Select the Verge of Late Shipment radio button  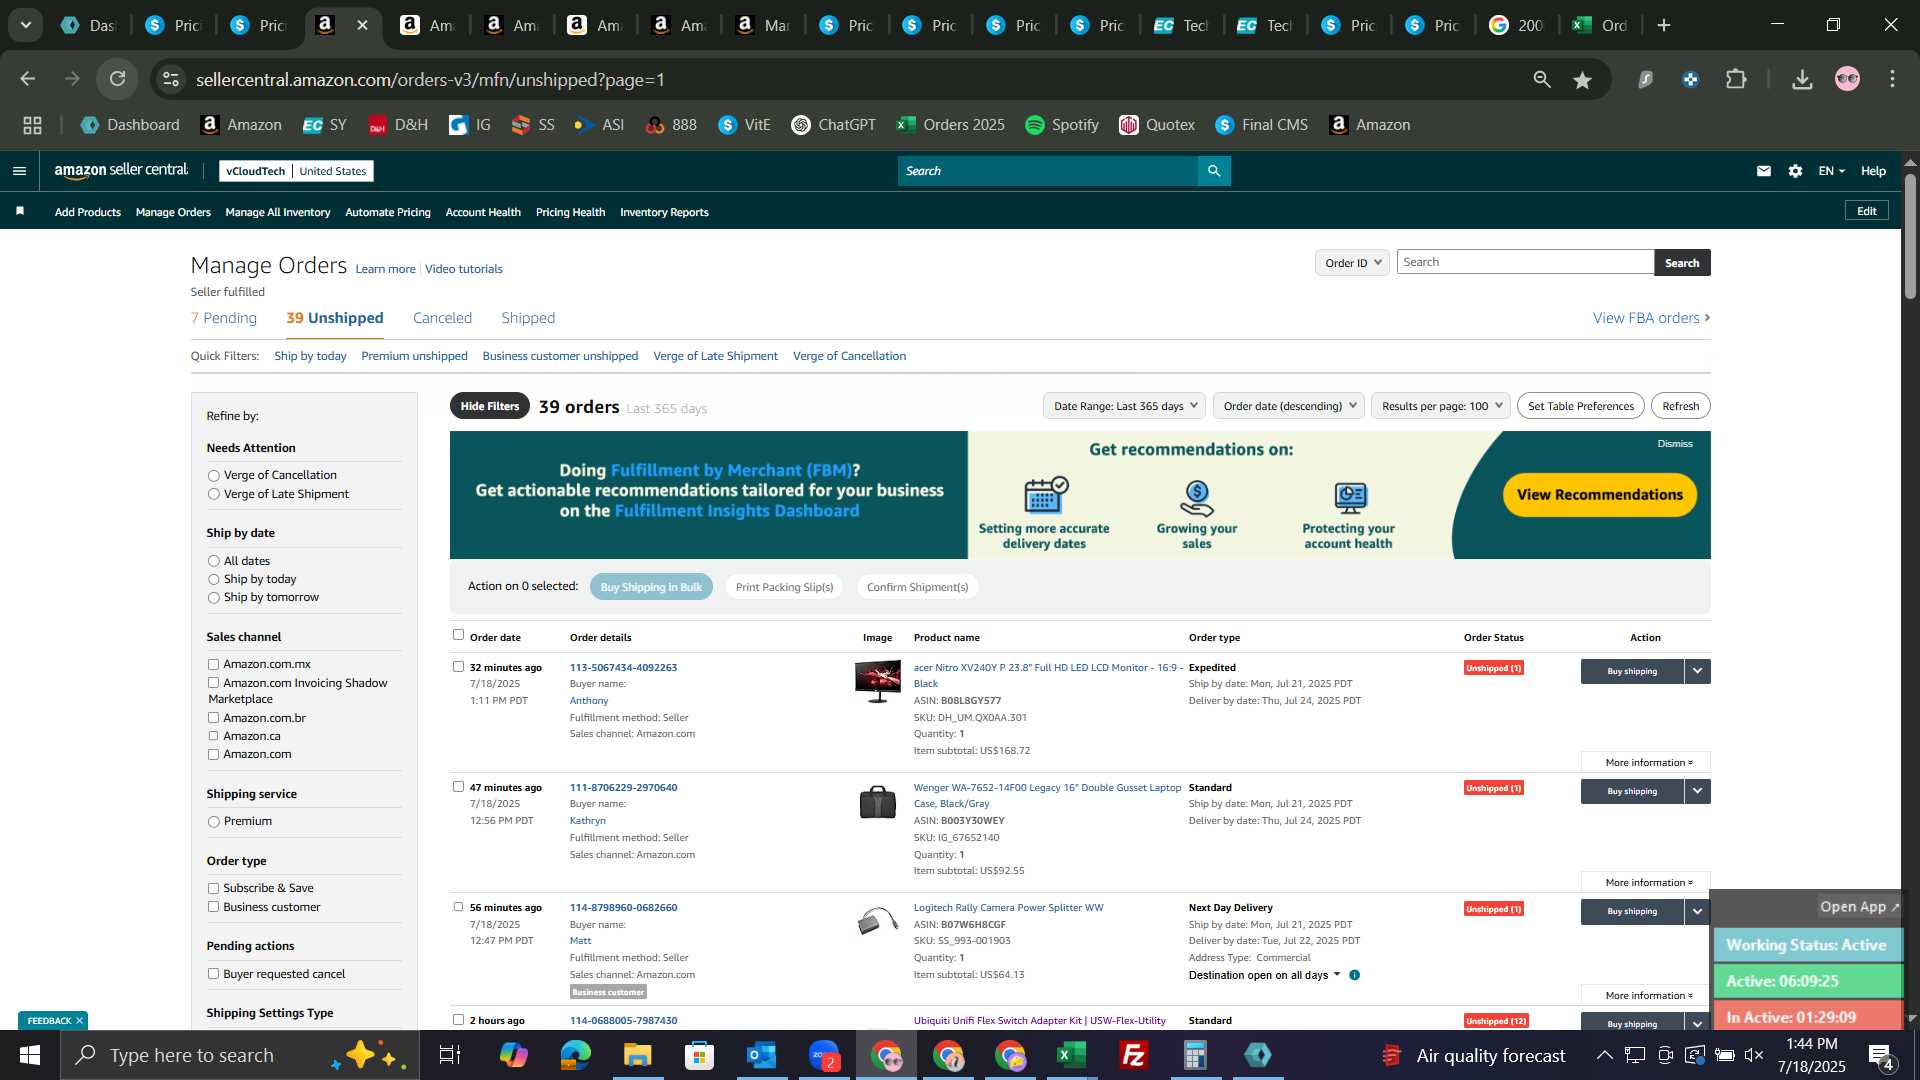(213, 494)
